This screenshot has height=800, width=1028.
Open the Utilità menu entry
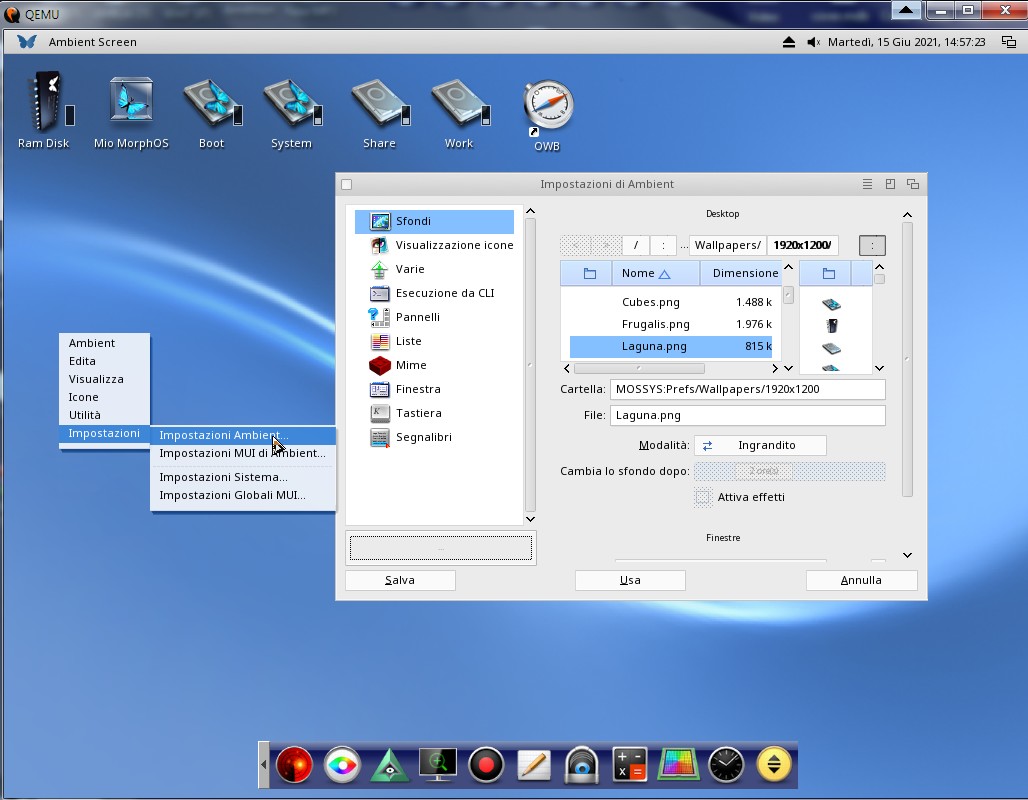point(85,415)
